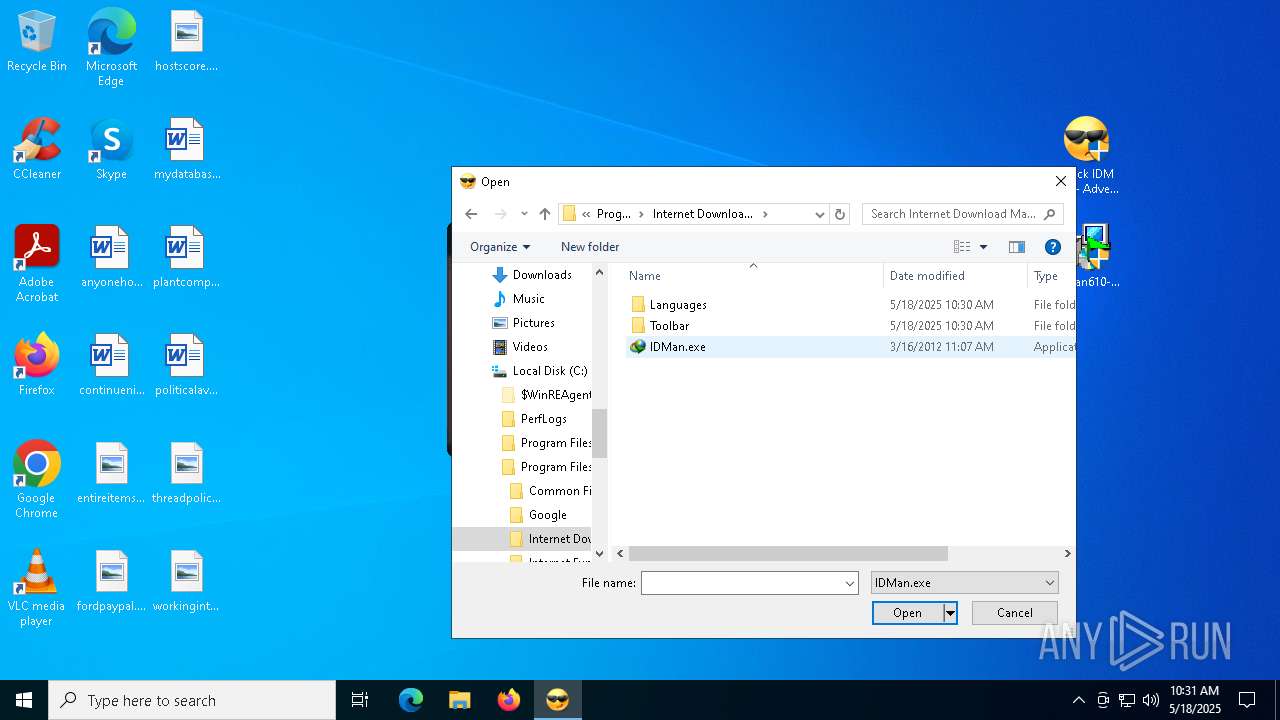This screenshot has width=1280, height=720.
Task: Select the continueni Word document icon
Action: 111,365
